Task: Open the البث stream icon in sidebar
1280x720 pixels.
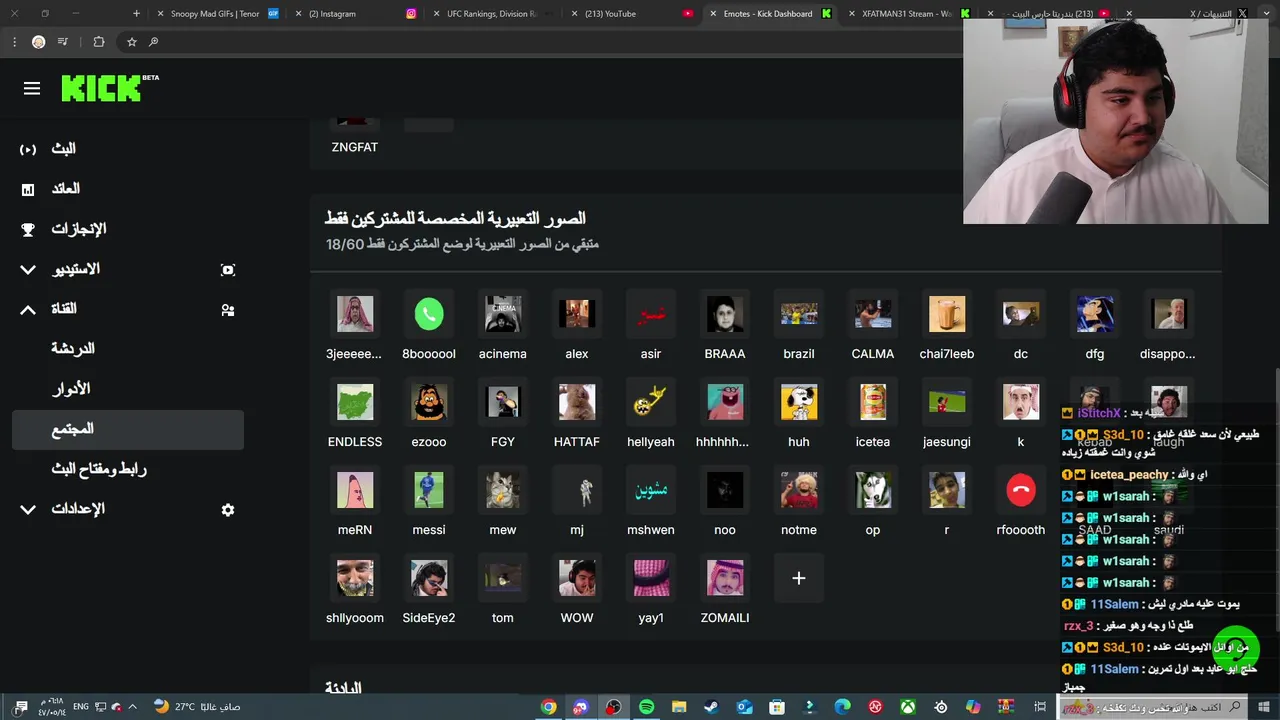Action: coord(28,149)
